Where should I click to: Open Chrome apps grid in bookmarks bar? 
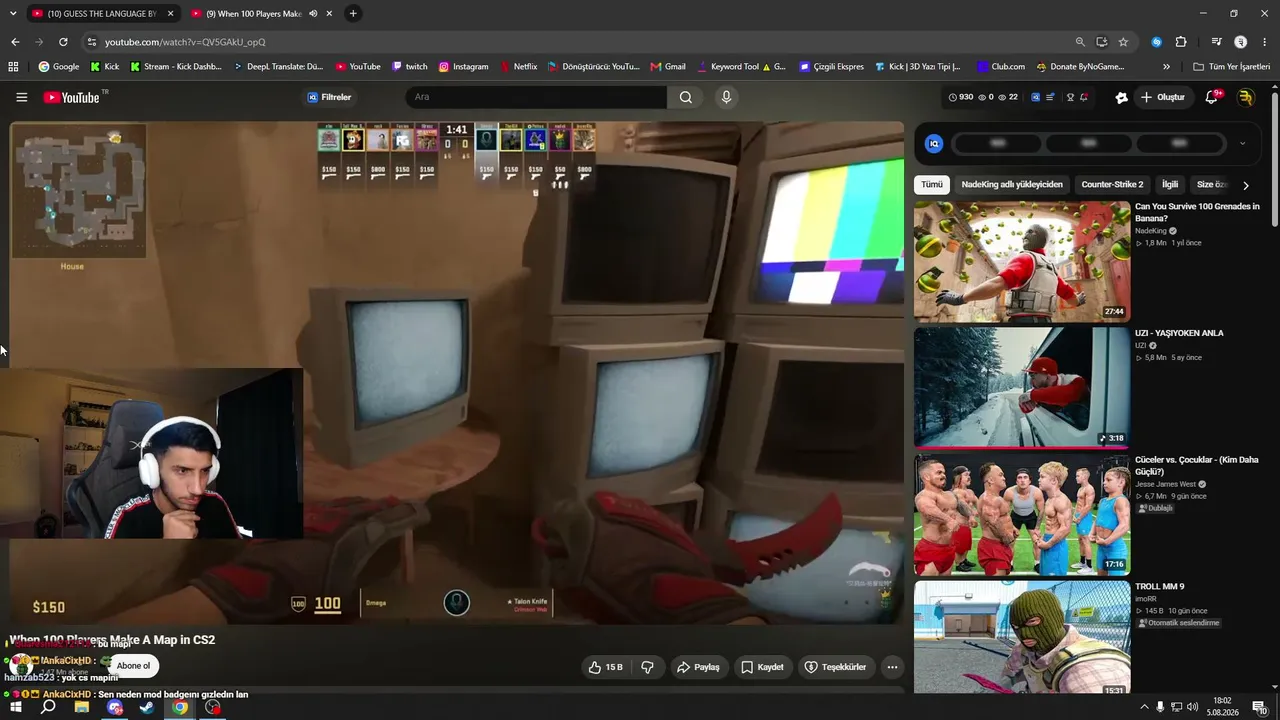[13, 67]
